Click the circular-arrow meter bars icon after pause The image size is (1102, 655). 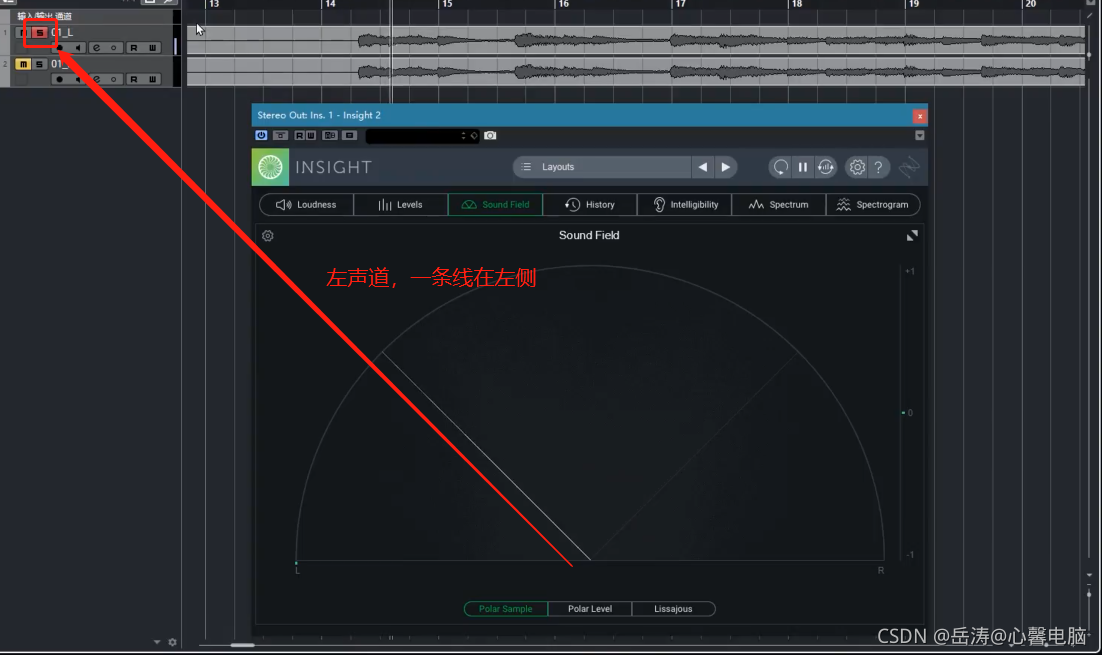click(x=826, y=167)
